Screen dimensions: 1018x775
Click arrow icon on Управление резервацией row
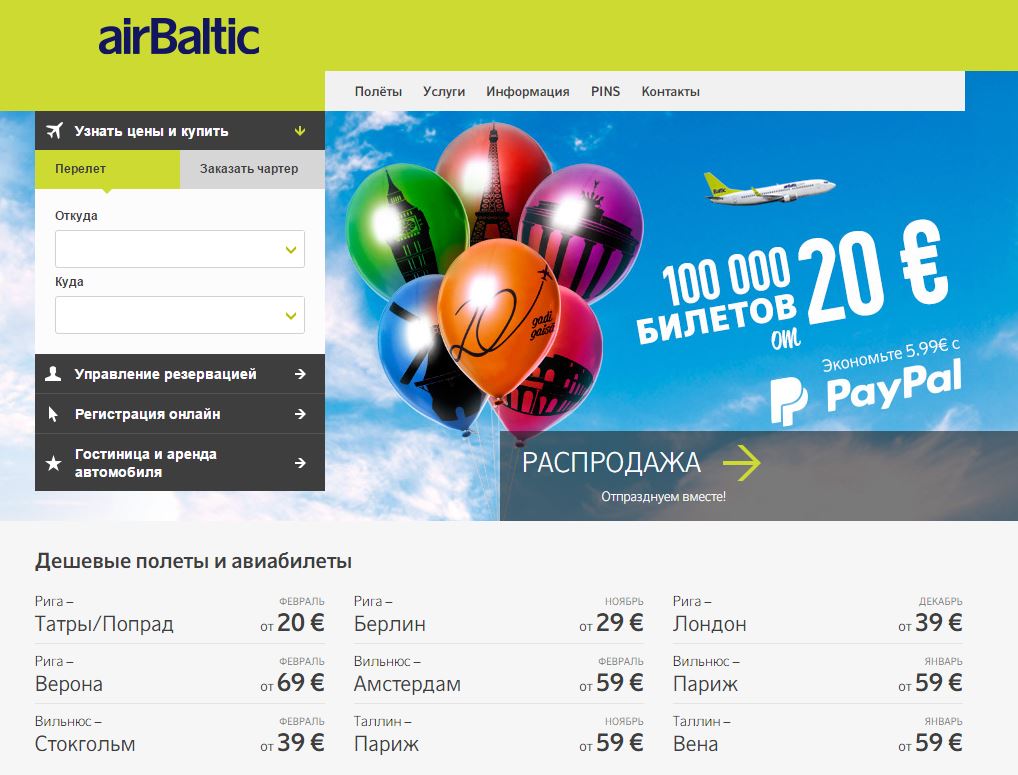tap(300, 374)
